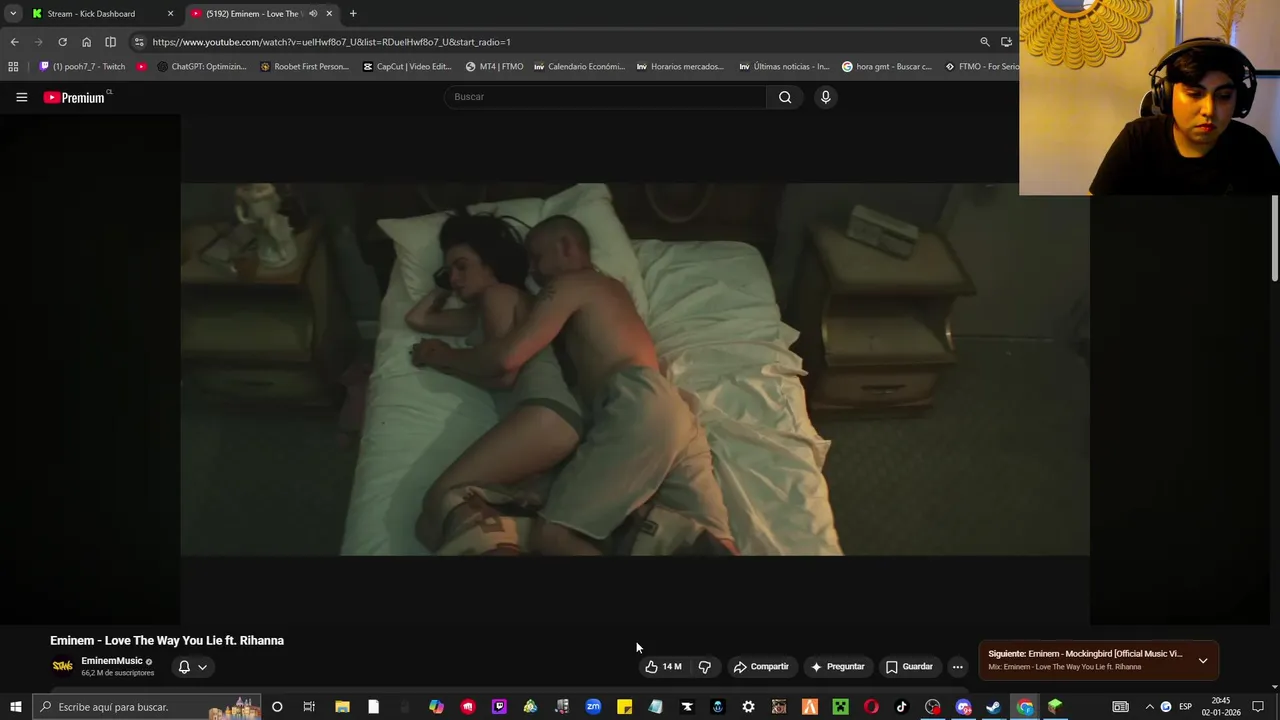Show hidden system tray icons
Image resolution: width=1280 pixels, height=720 pixels.
click(x=1148, y=707)
